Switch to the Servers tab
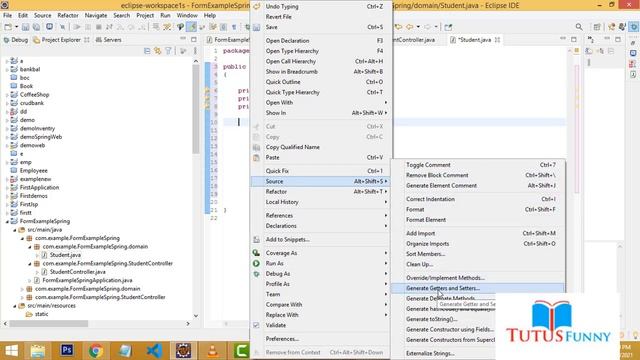Viewport: 640px width, 360px height. [109, 40]
